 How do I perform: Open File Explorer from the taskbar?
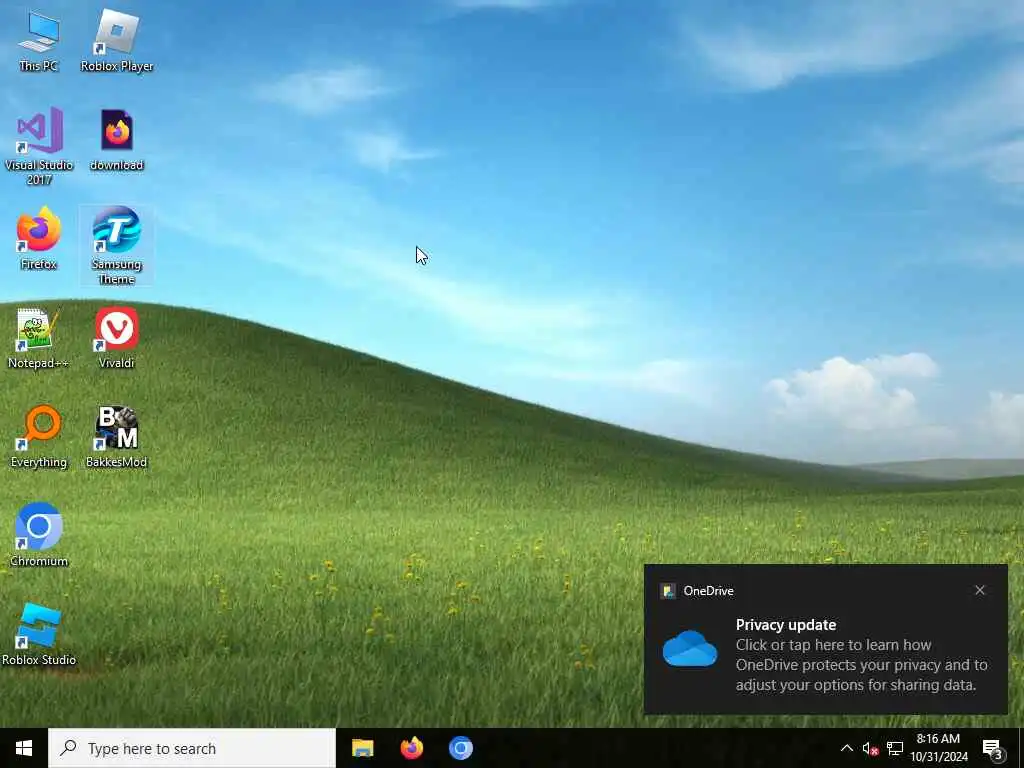pyautogui.click(x=362, y=748)
